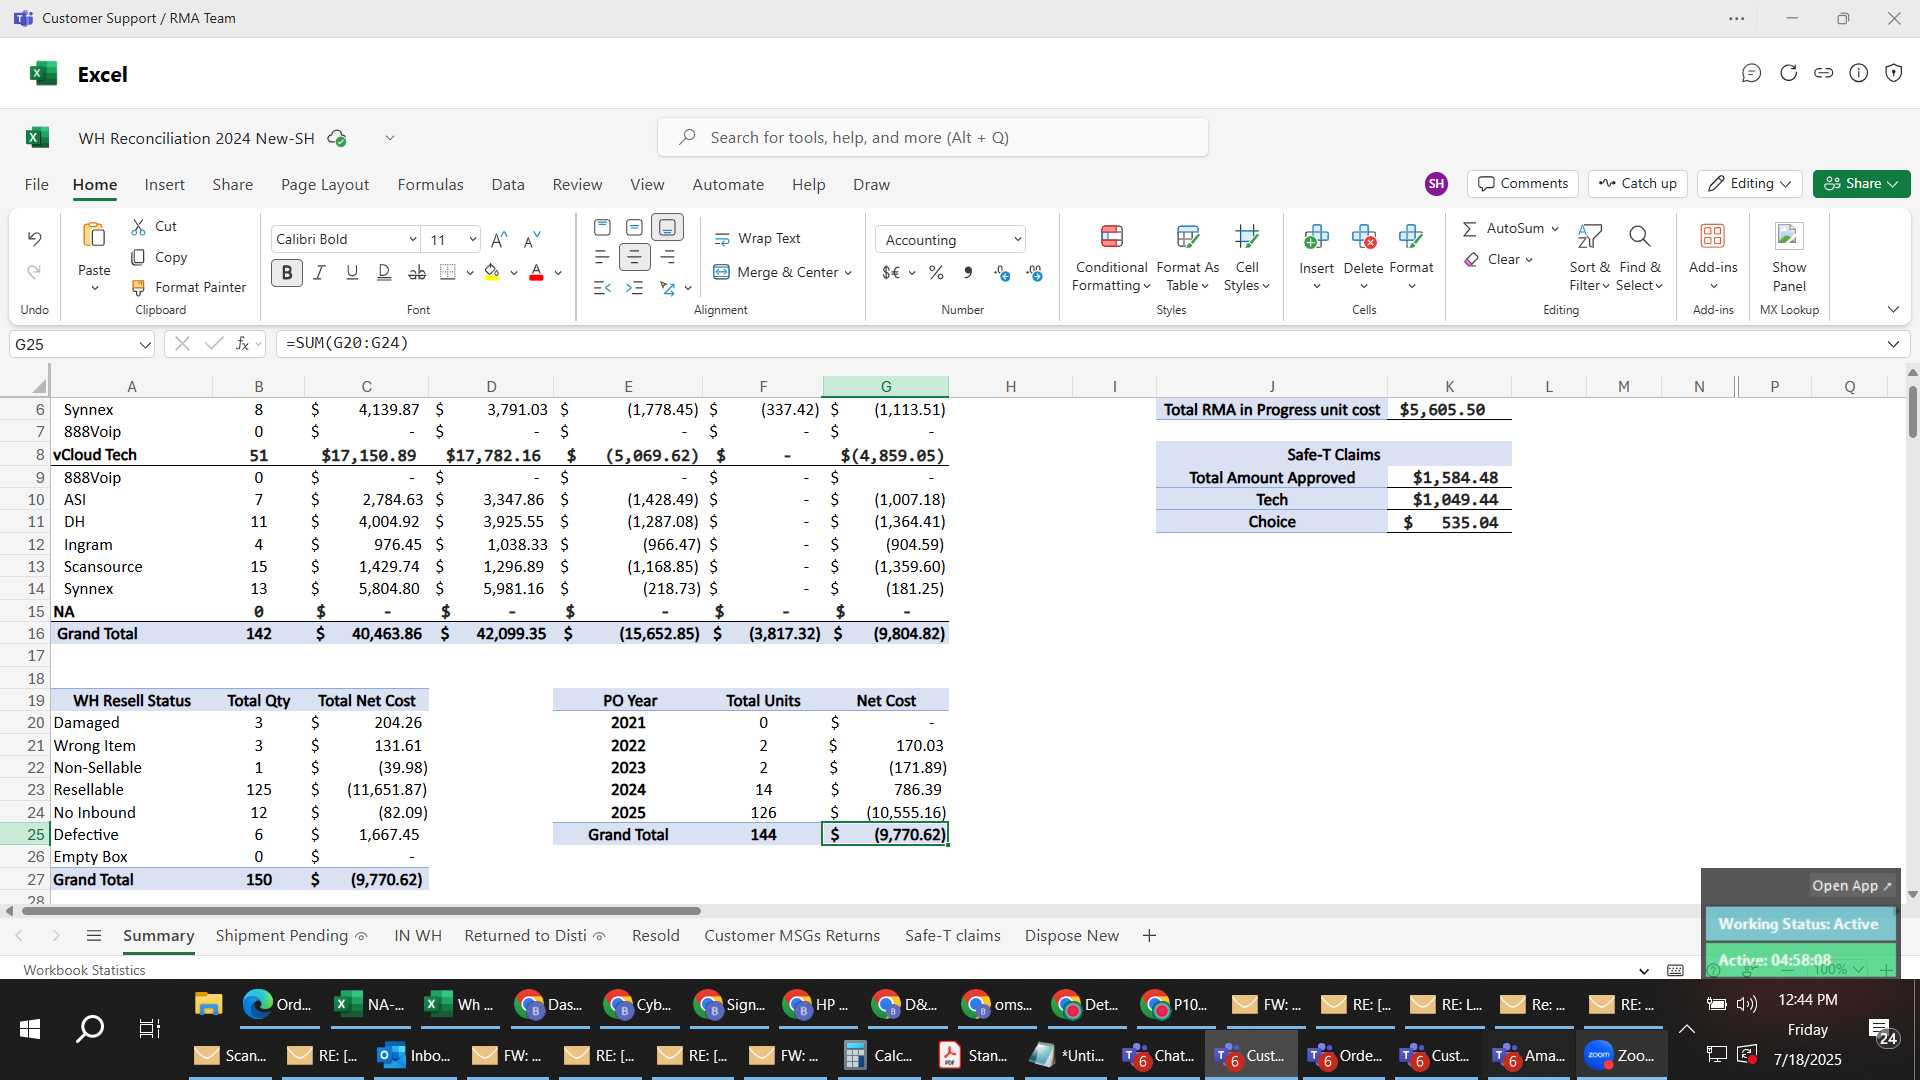Open the Formulas ribbon tab
The image size is (1920, 1080).
[x=430, y=185]
